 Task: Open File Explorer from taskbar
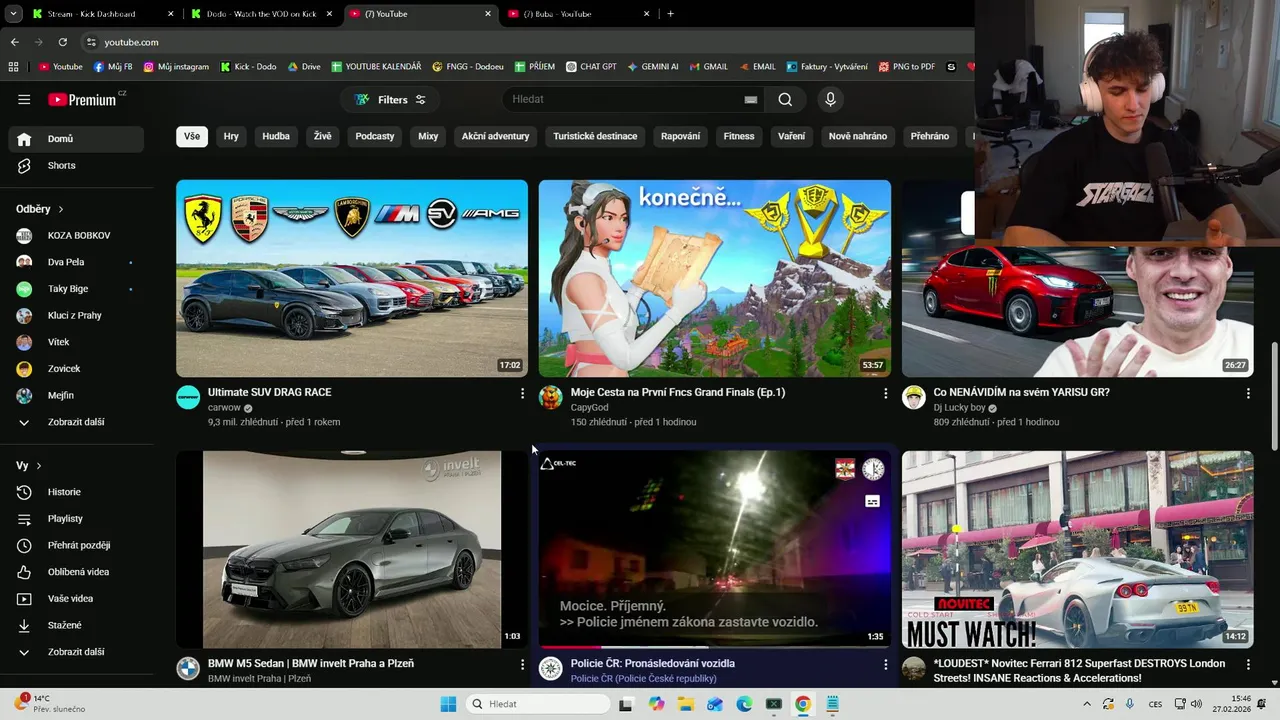[x=685, y=704]
